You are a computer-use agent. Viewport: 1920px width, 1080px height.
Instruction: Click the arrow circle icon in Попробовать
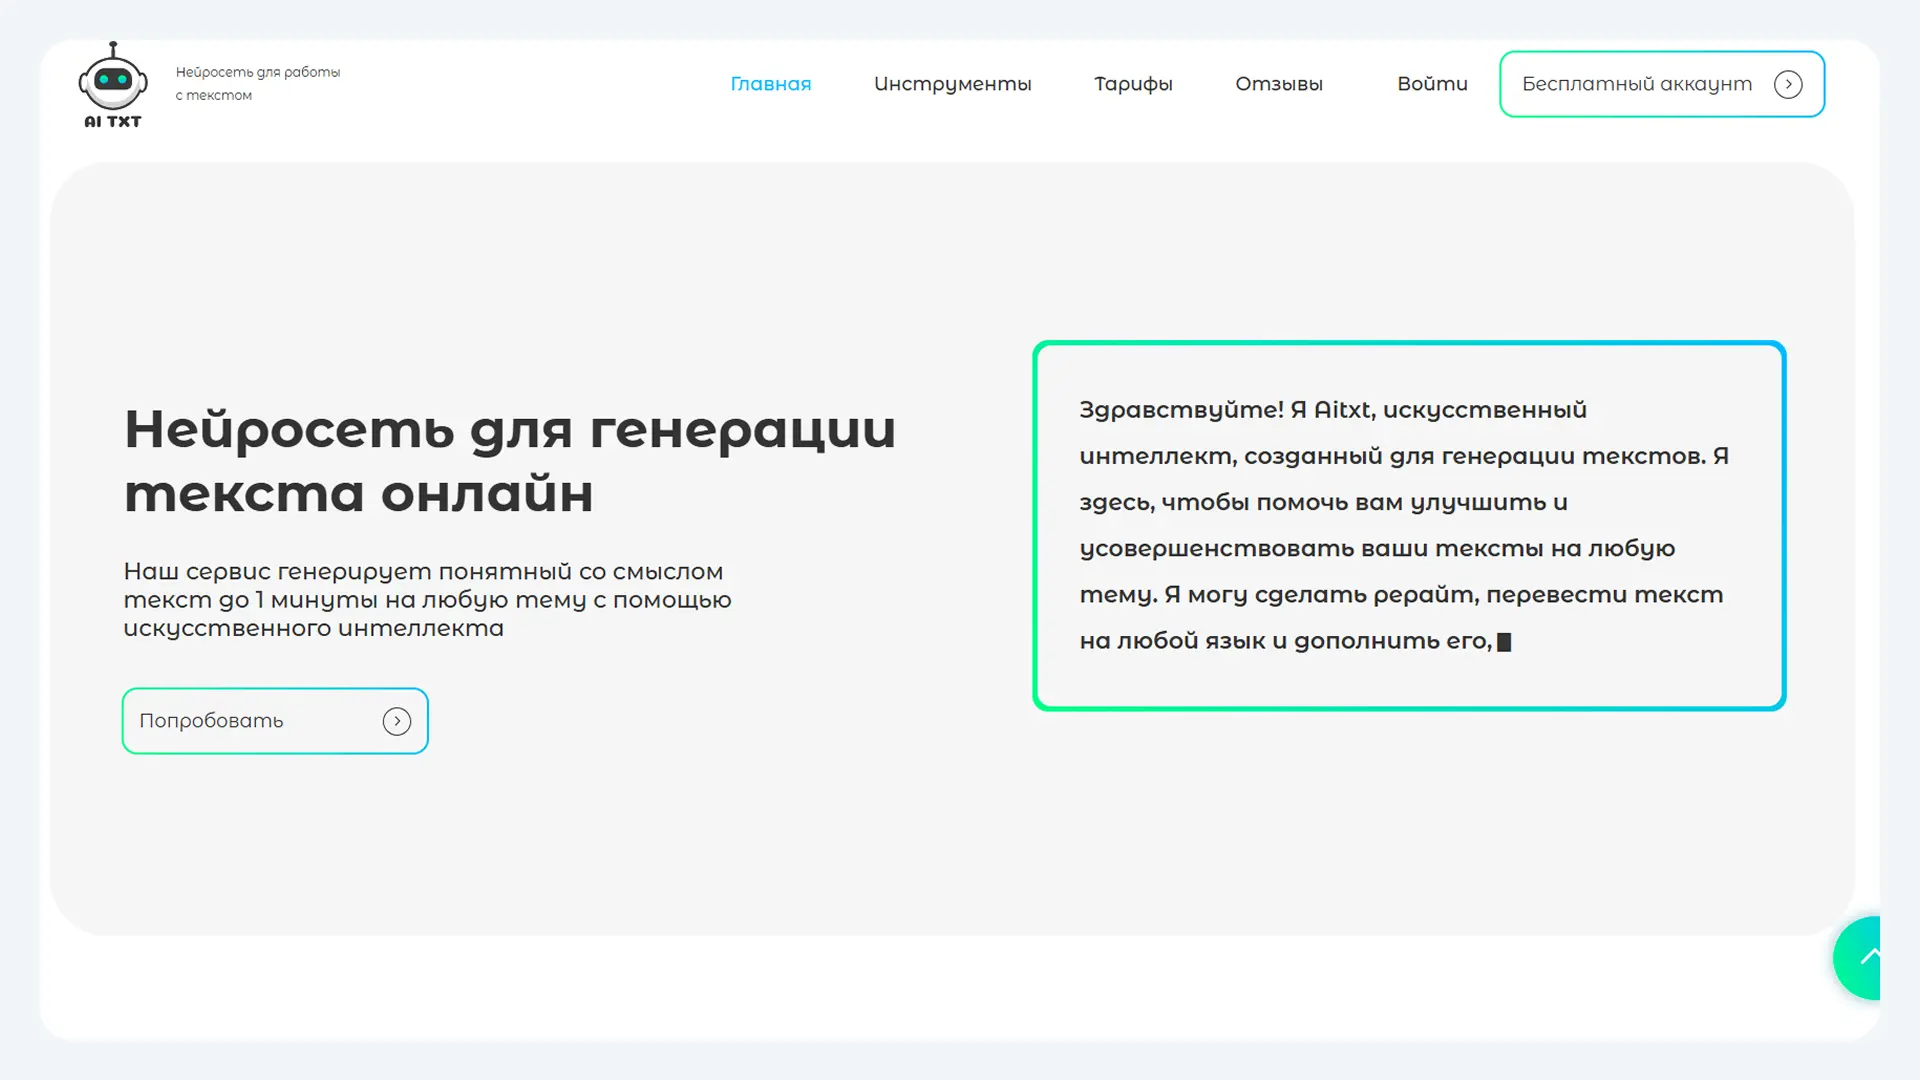click(397, 721)
